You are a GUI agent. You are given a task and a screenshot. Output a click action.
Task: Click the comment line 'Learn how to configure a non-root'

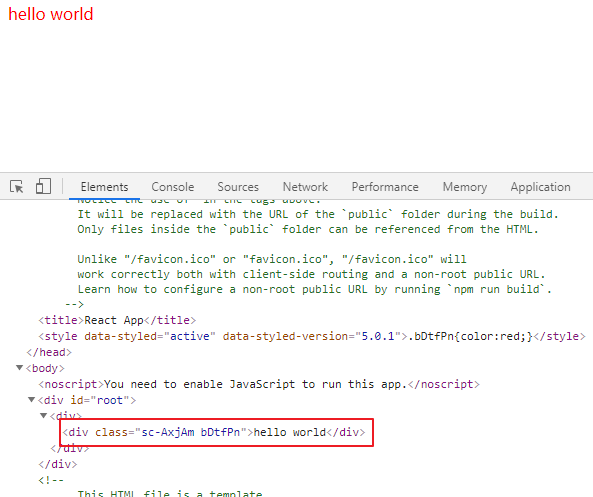pos(315,289)
